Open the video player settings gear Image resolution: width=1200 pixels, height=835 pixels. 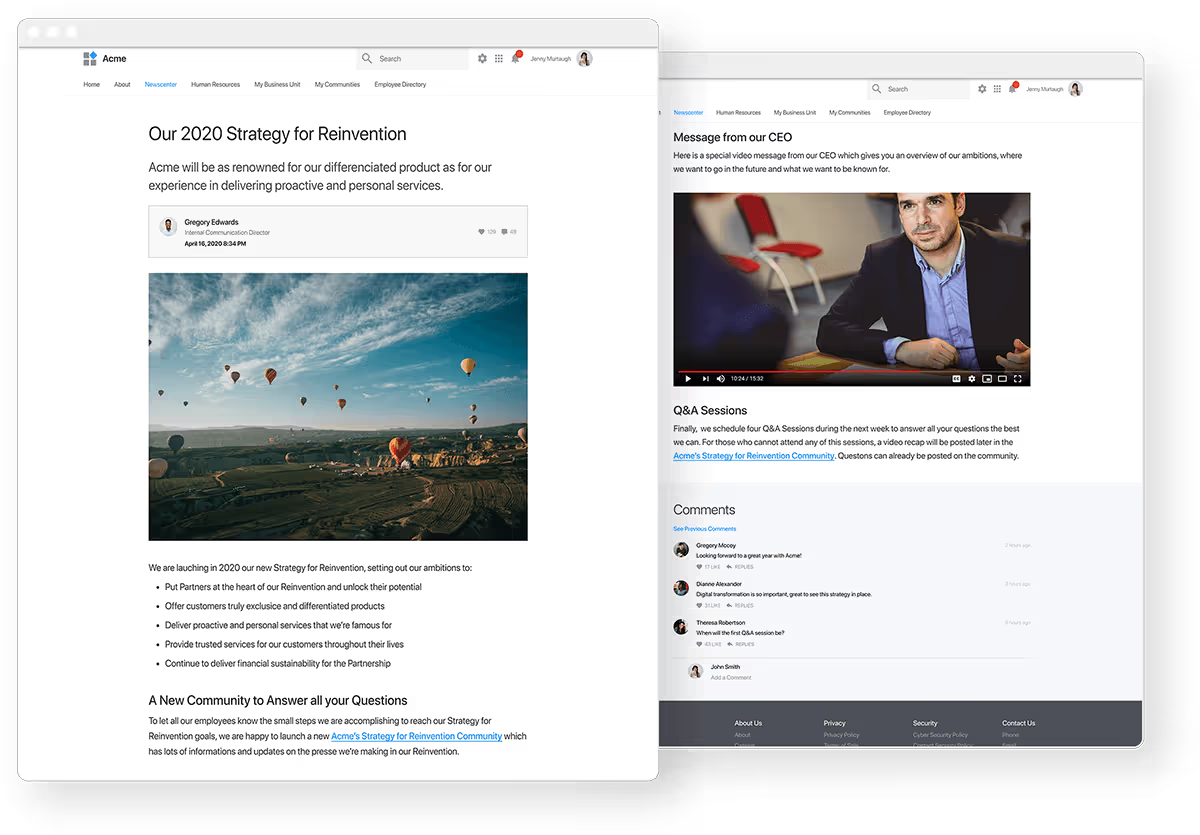pos(971,379)
